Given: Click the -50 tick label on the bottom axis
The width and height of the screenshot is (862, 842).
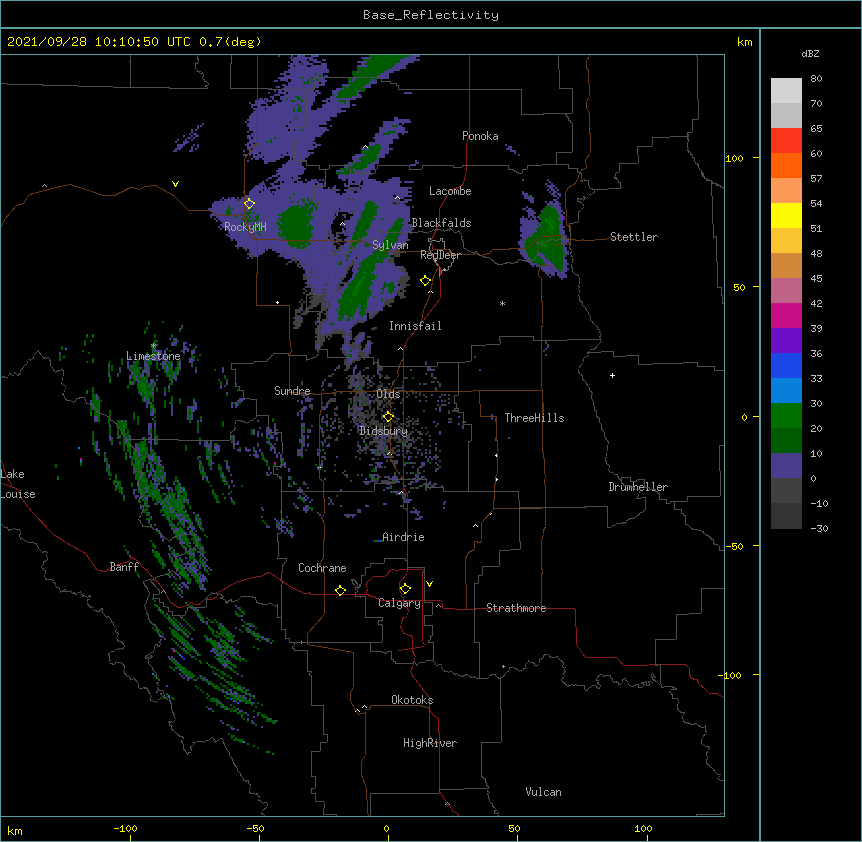Looking at the screenshot, I should 255,828.
